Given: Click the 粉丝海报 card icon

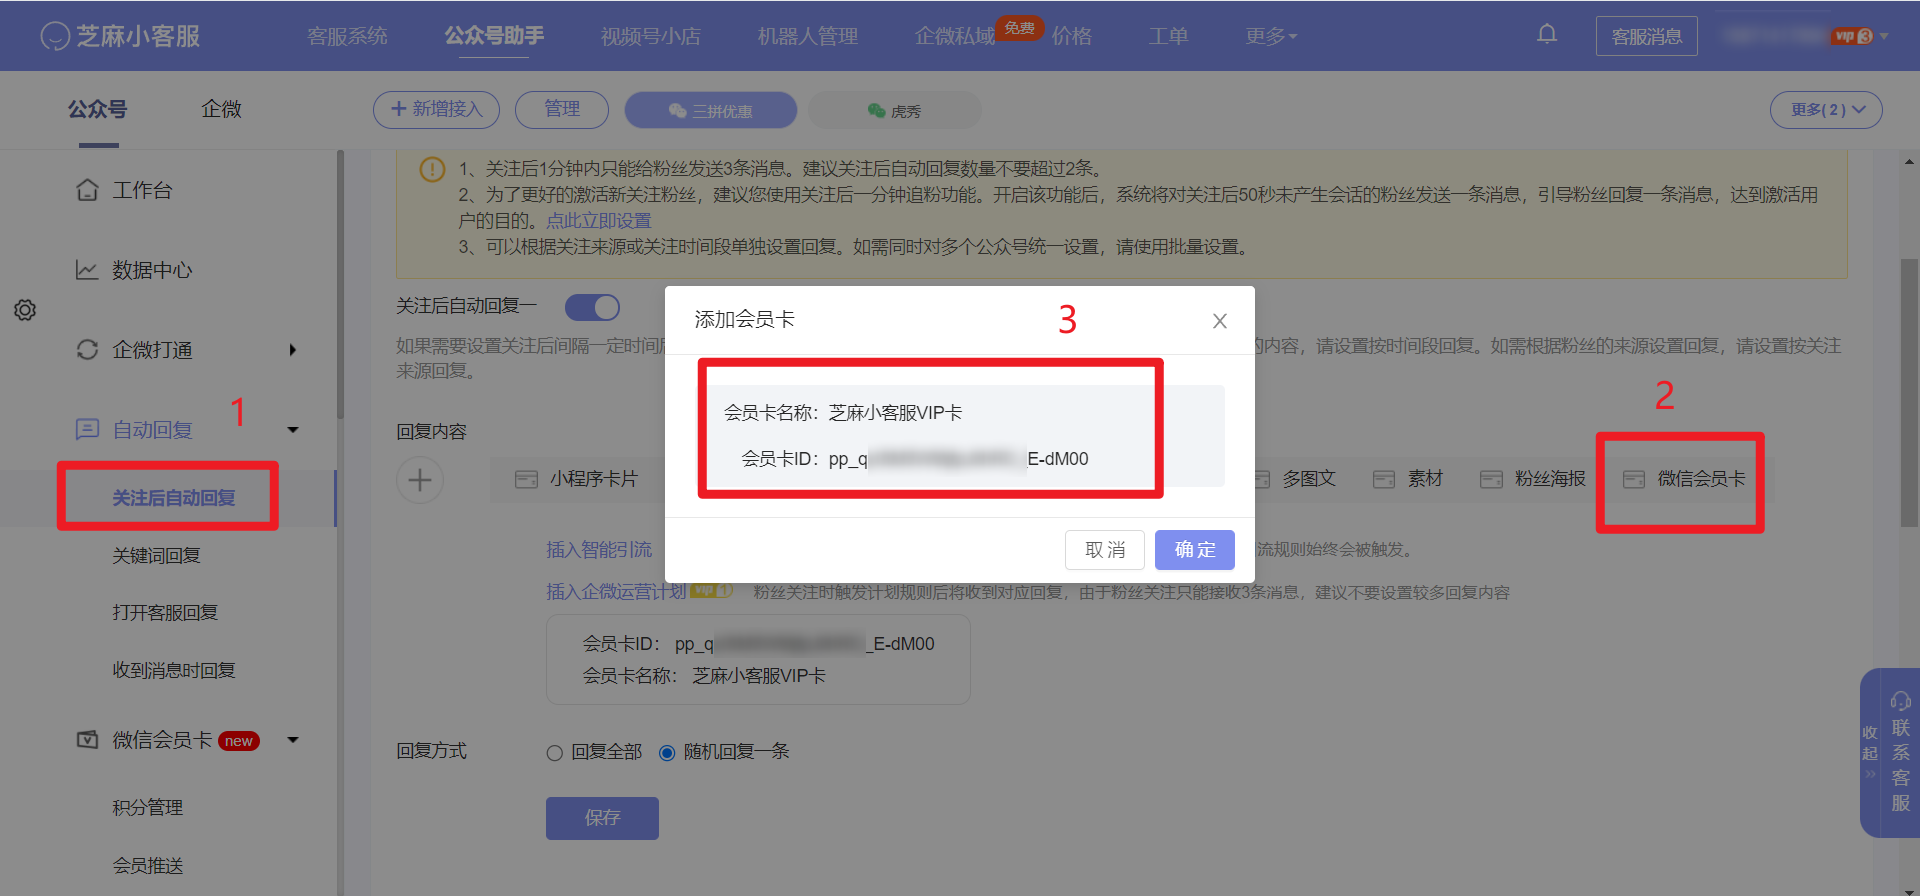Looking at the screenshot, I should point(1491,479).
